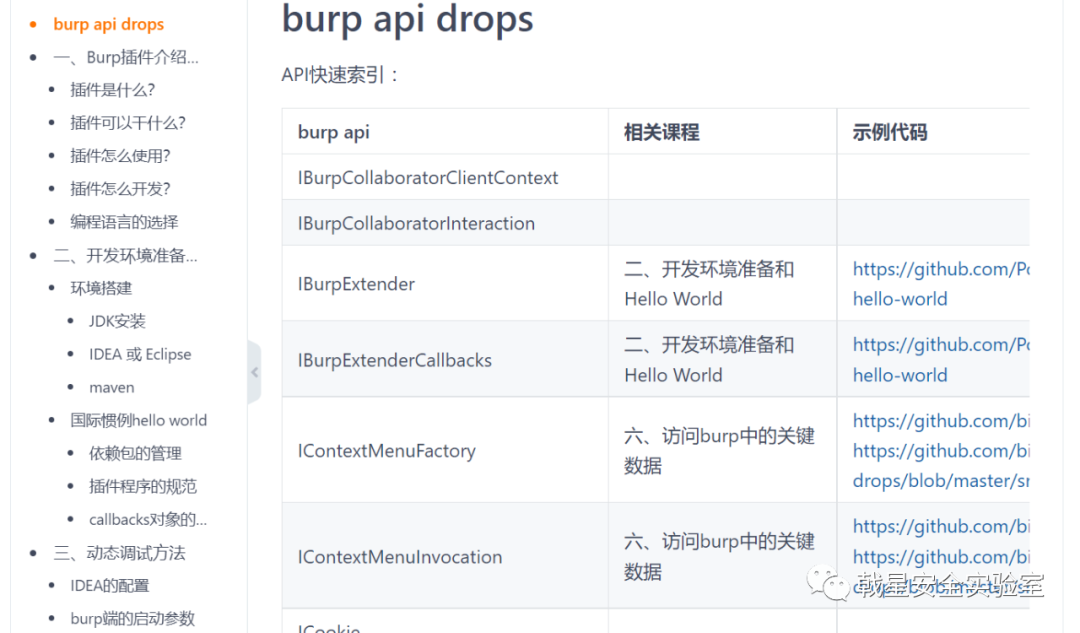Go to '插件怎么开发?' section
Viewport: 1080px width, 633px height.
[120, 189]
